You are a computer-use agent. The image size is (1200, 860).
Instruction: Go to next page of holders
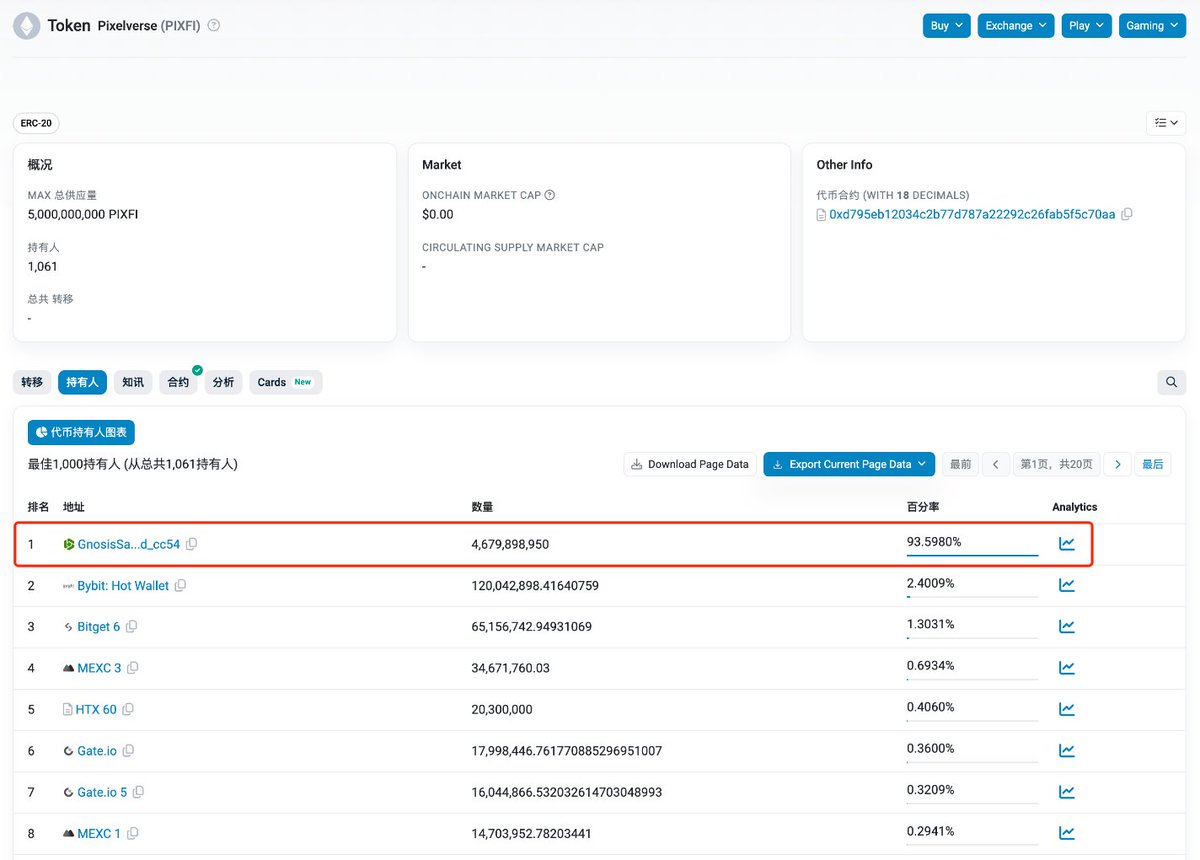click(x=1118, y=464)
